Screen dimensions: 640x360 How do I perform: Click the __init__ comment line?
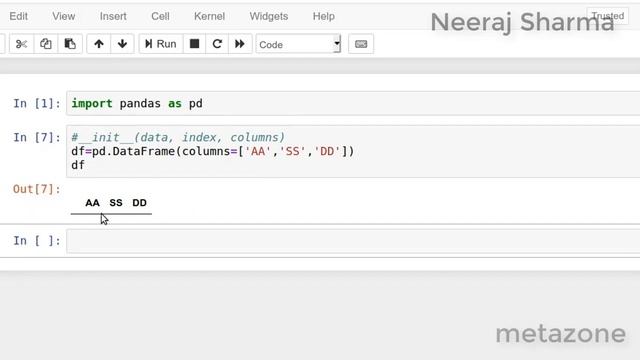(x=178, y=138)
